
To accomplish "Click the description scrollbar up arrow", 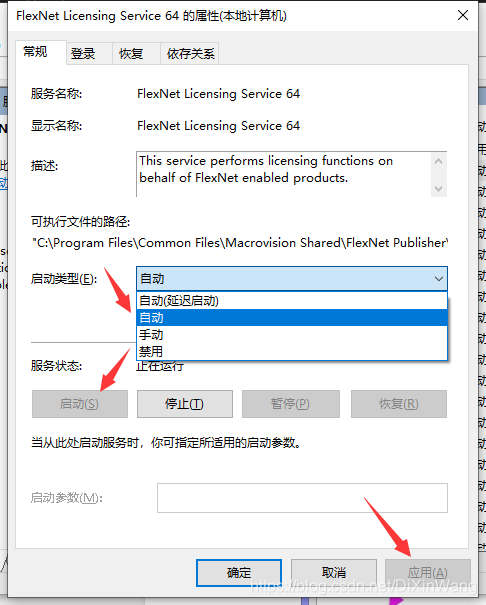I will coord(439,161).
